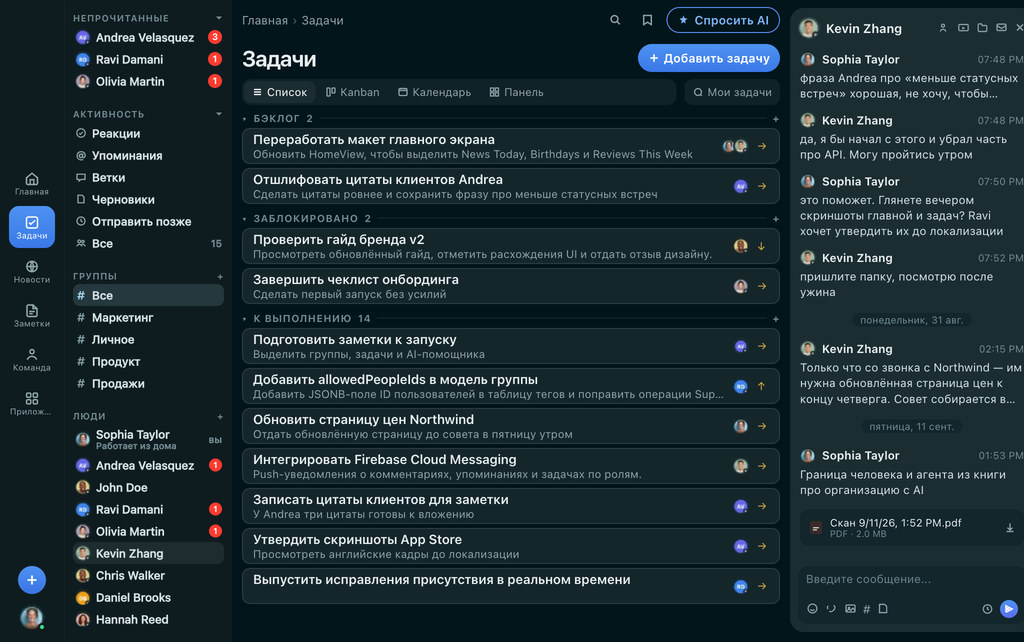Open emoji picker in message composer
The height and width of the screenshot is (642, 1024).
[812, 609]
